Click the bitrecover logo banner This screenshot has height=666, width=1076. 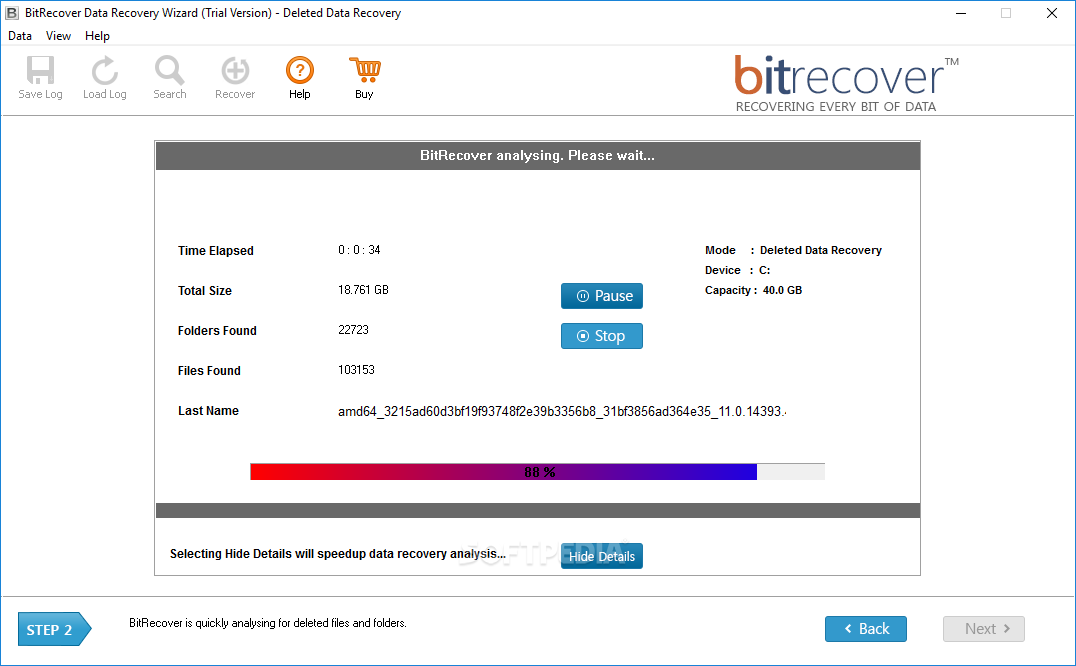pyautogui.click(x=846, y=83)
